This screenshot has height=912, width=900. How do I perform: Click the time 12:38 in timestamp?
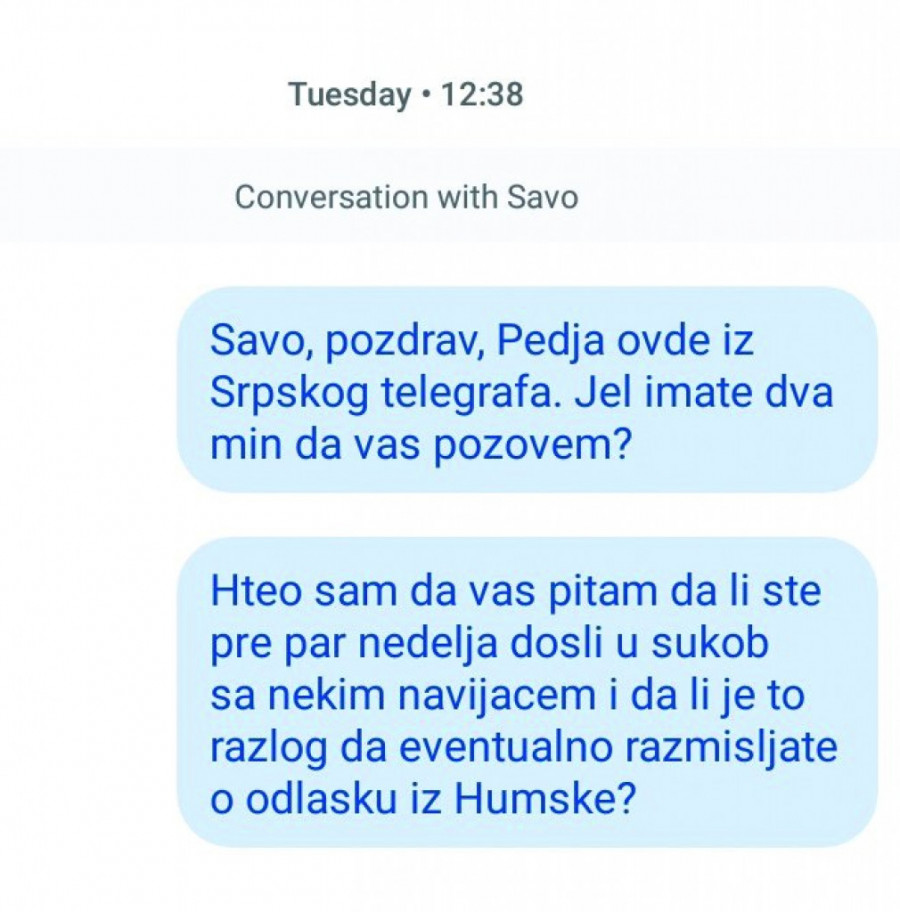coord(482,94)
